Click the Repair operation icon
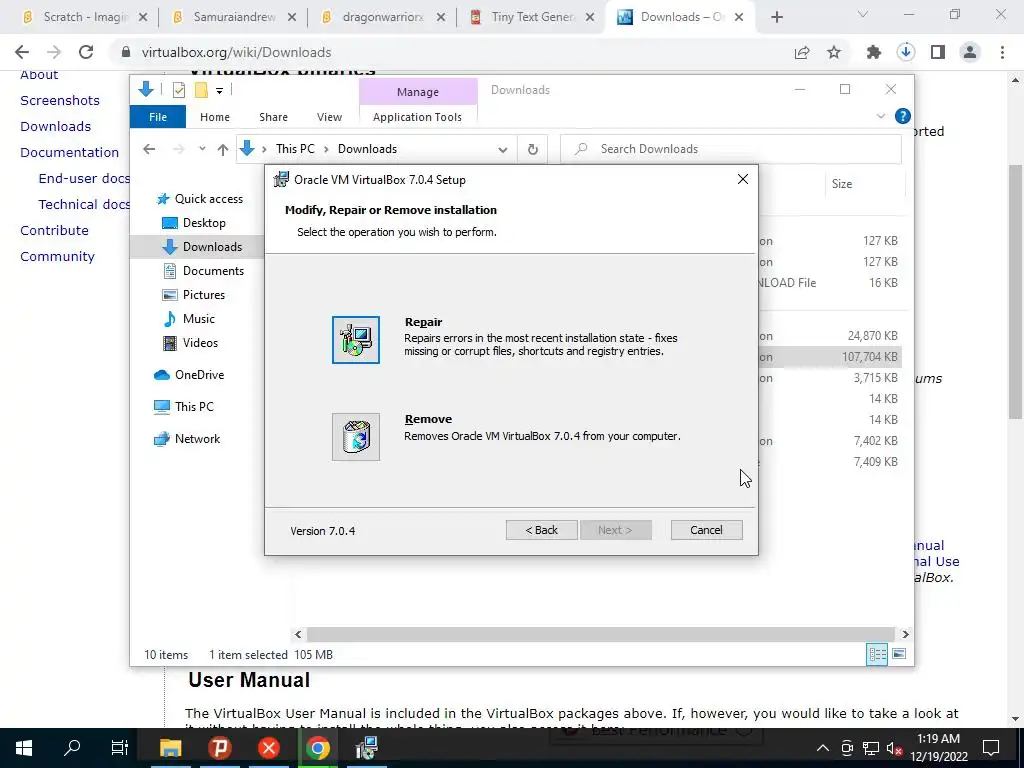The image size is (1024, 768). tap(355, 340)
